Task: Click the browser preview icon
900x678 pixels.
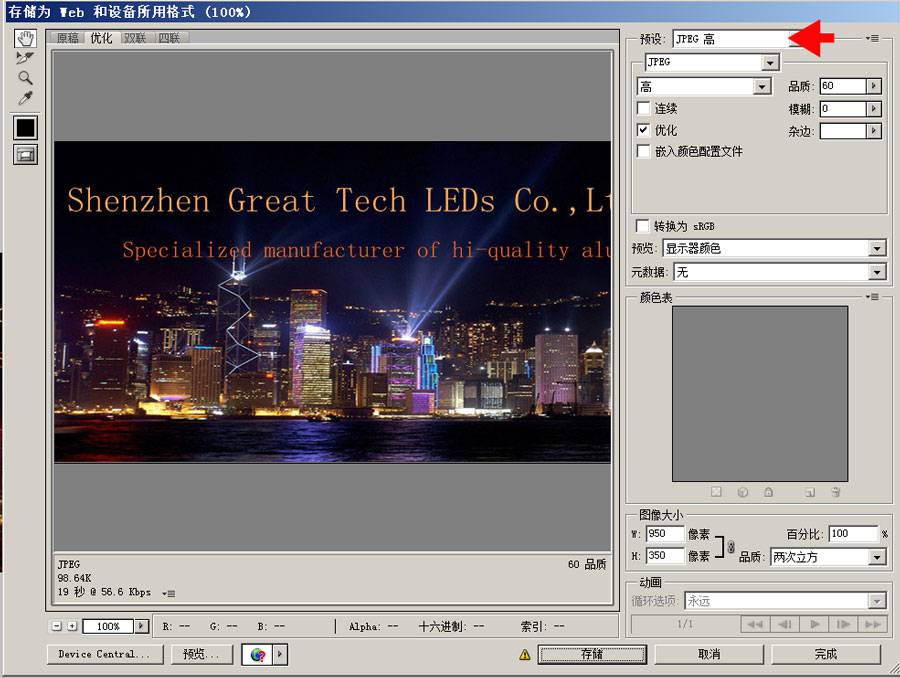Action: 258,654
